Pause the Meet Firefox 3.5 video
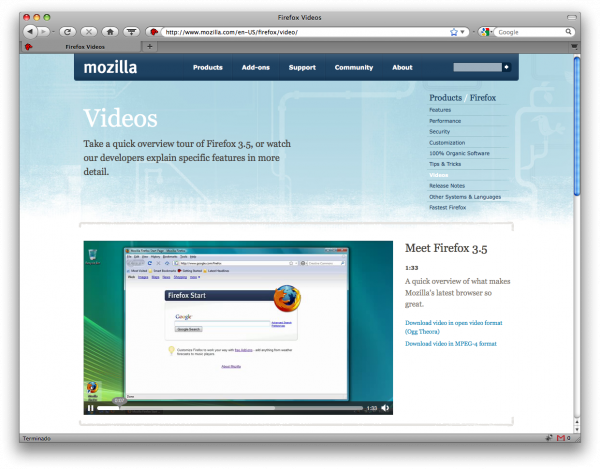The height and width of the screenshot is (469, 600). pyautogui.click(x=91, y=408)
